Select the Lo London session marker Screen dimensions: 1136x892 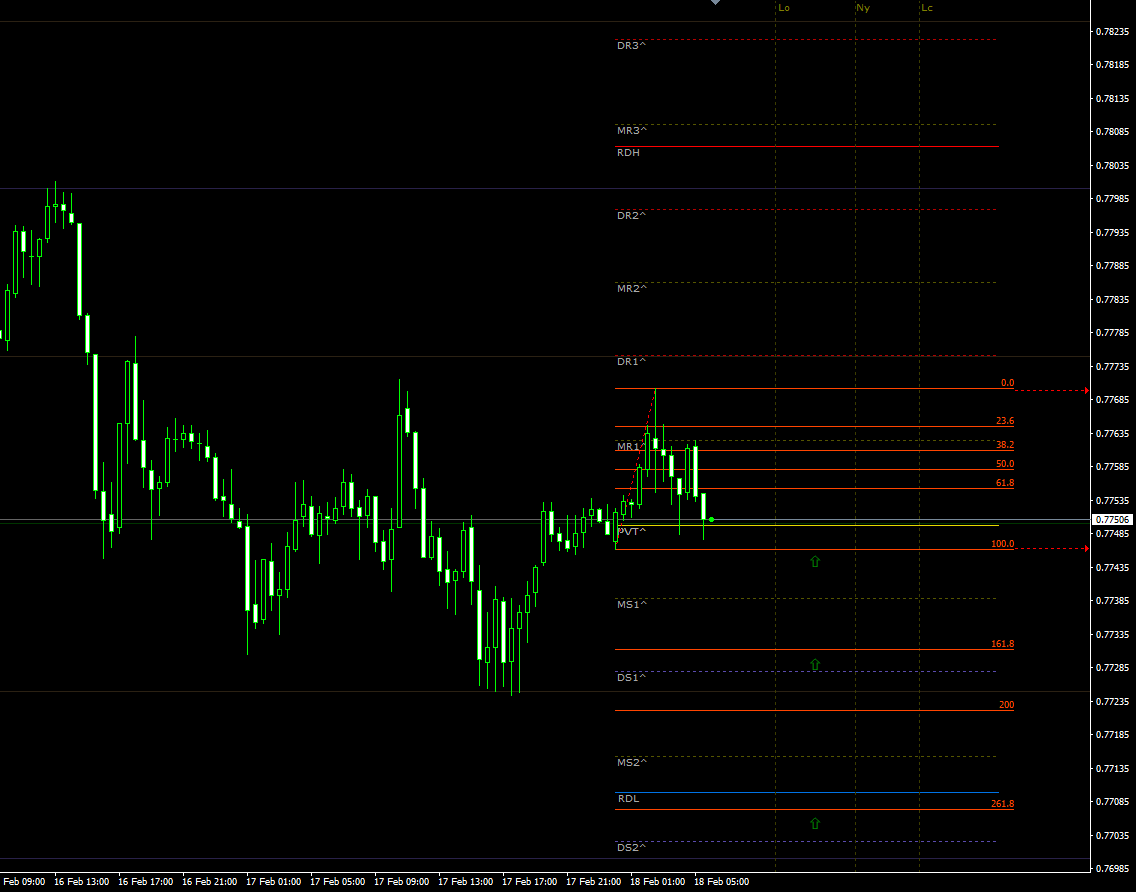coord(784,8)
